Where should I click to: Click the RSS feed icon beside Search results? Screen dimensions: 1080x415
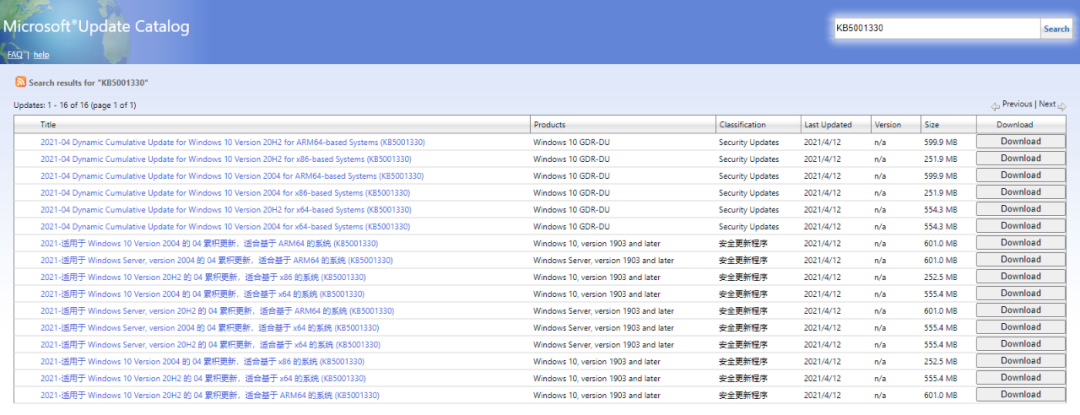[x=21, y=82]
